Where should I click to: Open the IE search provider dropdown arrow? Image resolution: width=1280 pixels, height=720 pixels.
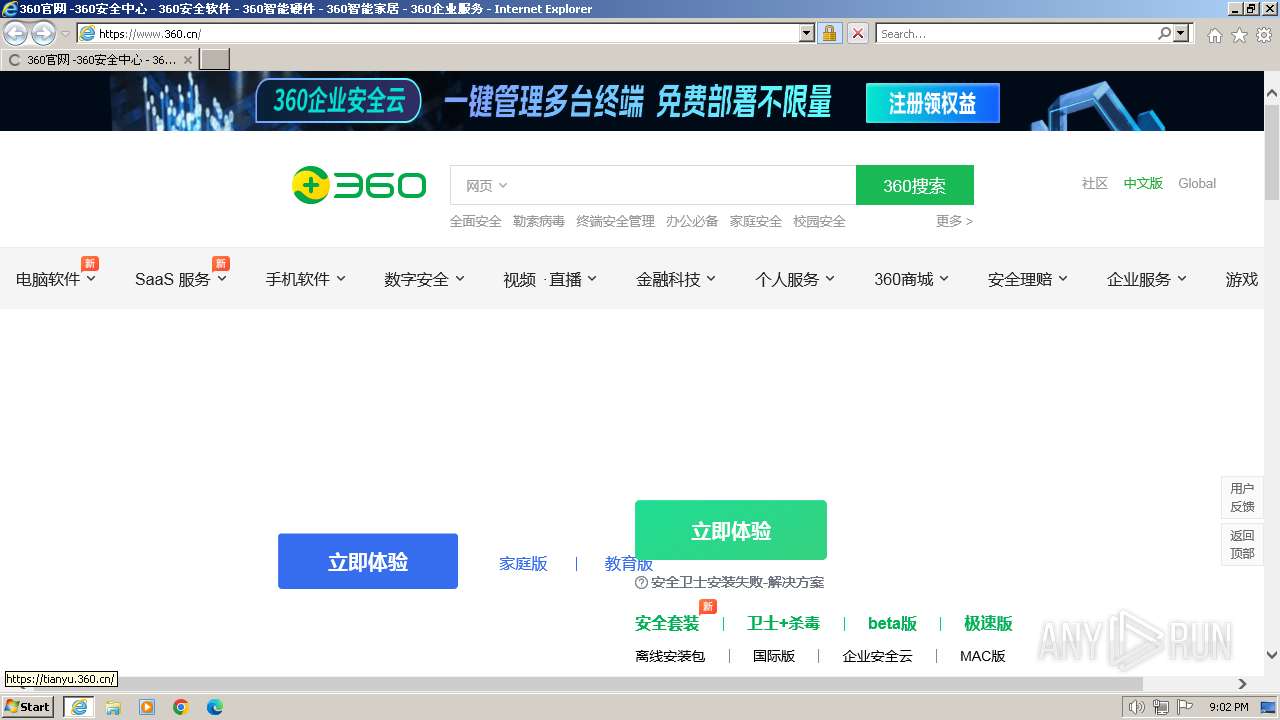pyautogui.click(x=1181, y=33)
